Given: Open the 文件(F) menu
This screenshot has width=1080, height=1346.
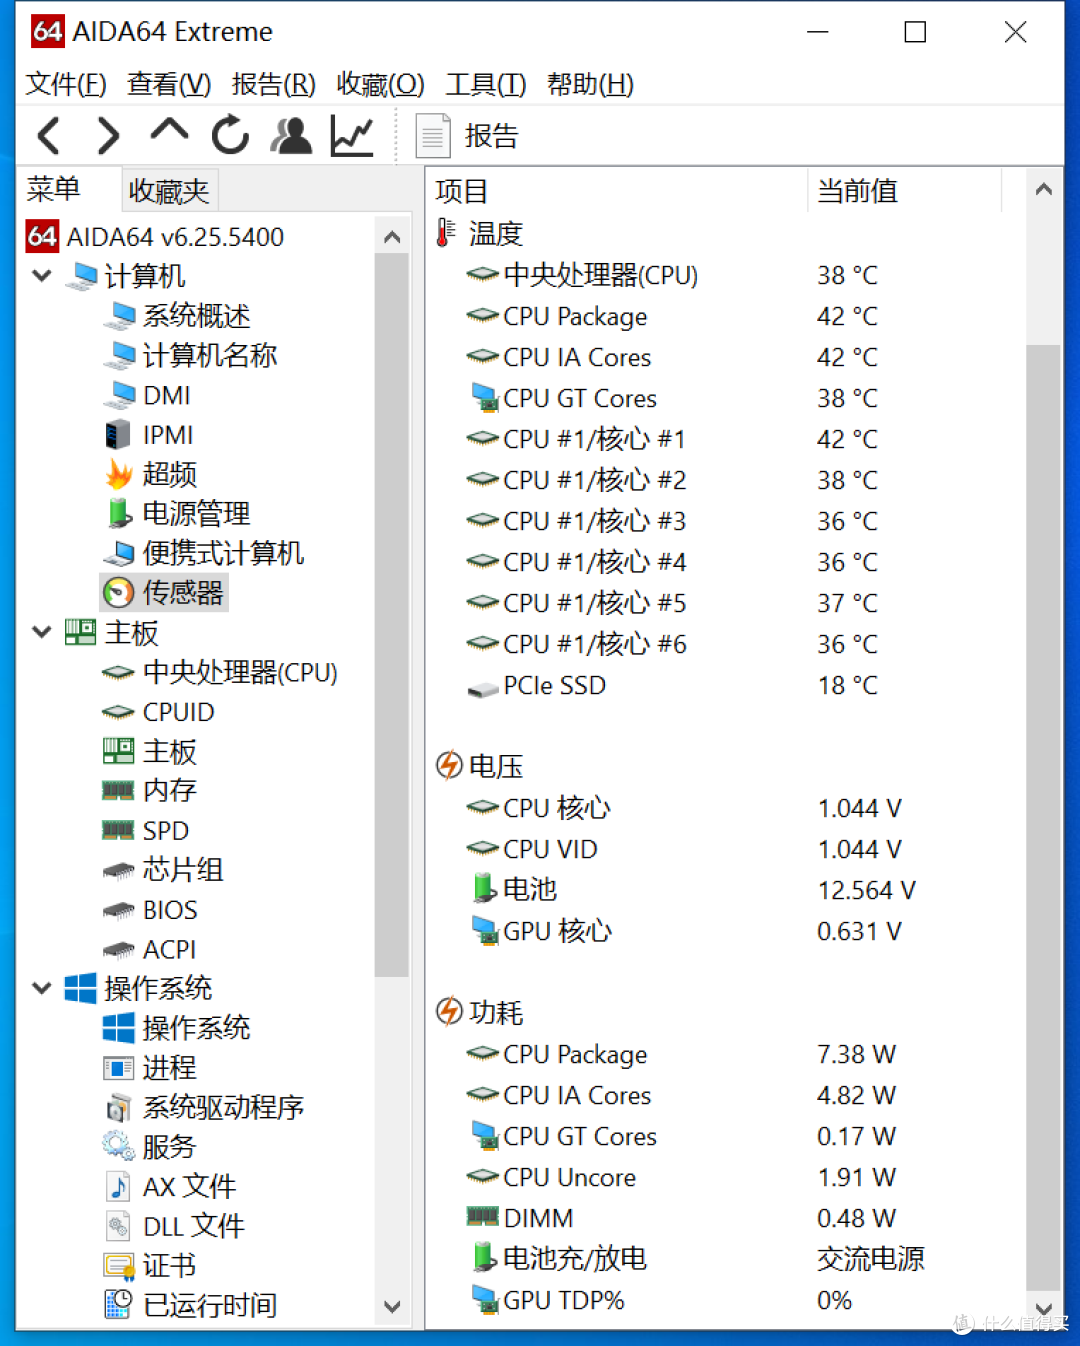Looking at the screenshot, I should point(66,84).
